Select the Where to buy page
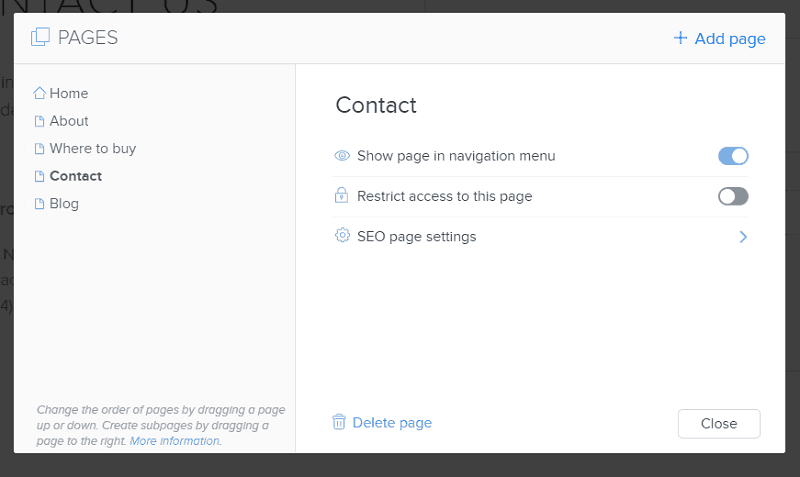The width and height of the screenshot is (800, 477). pos(92,148)
